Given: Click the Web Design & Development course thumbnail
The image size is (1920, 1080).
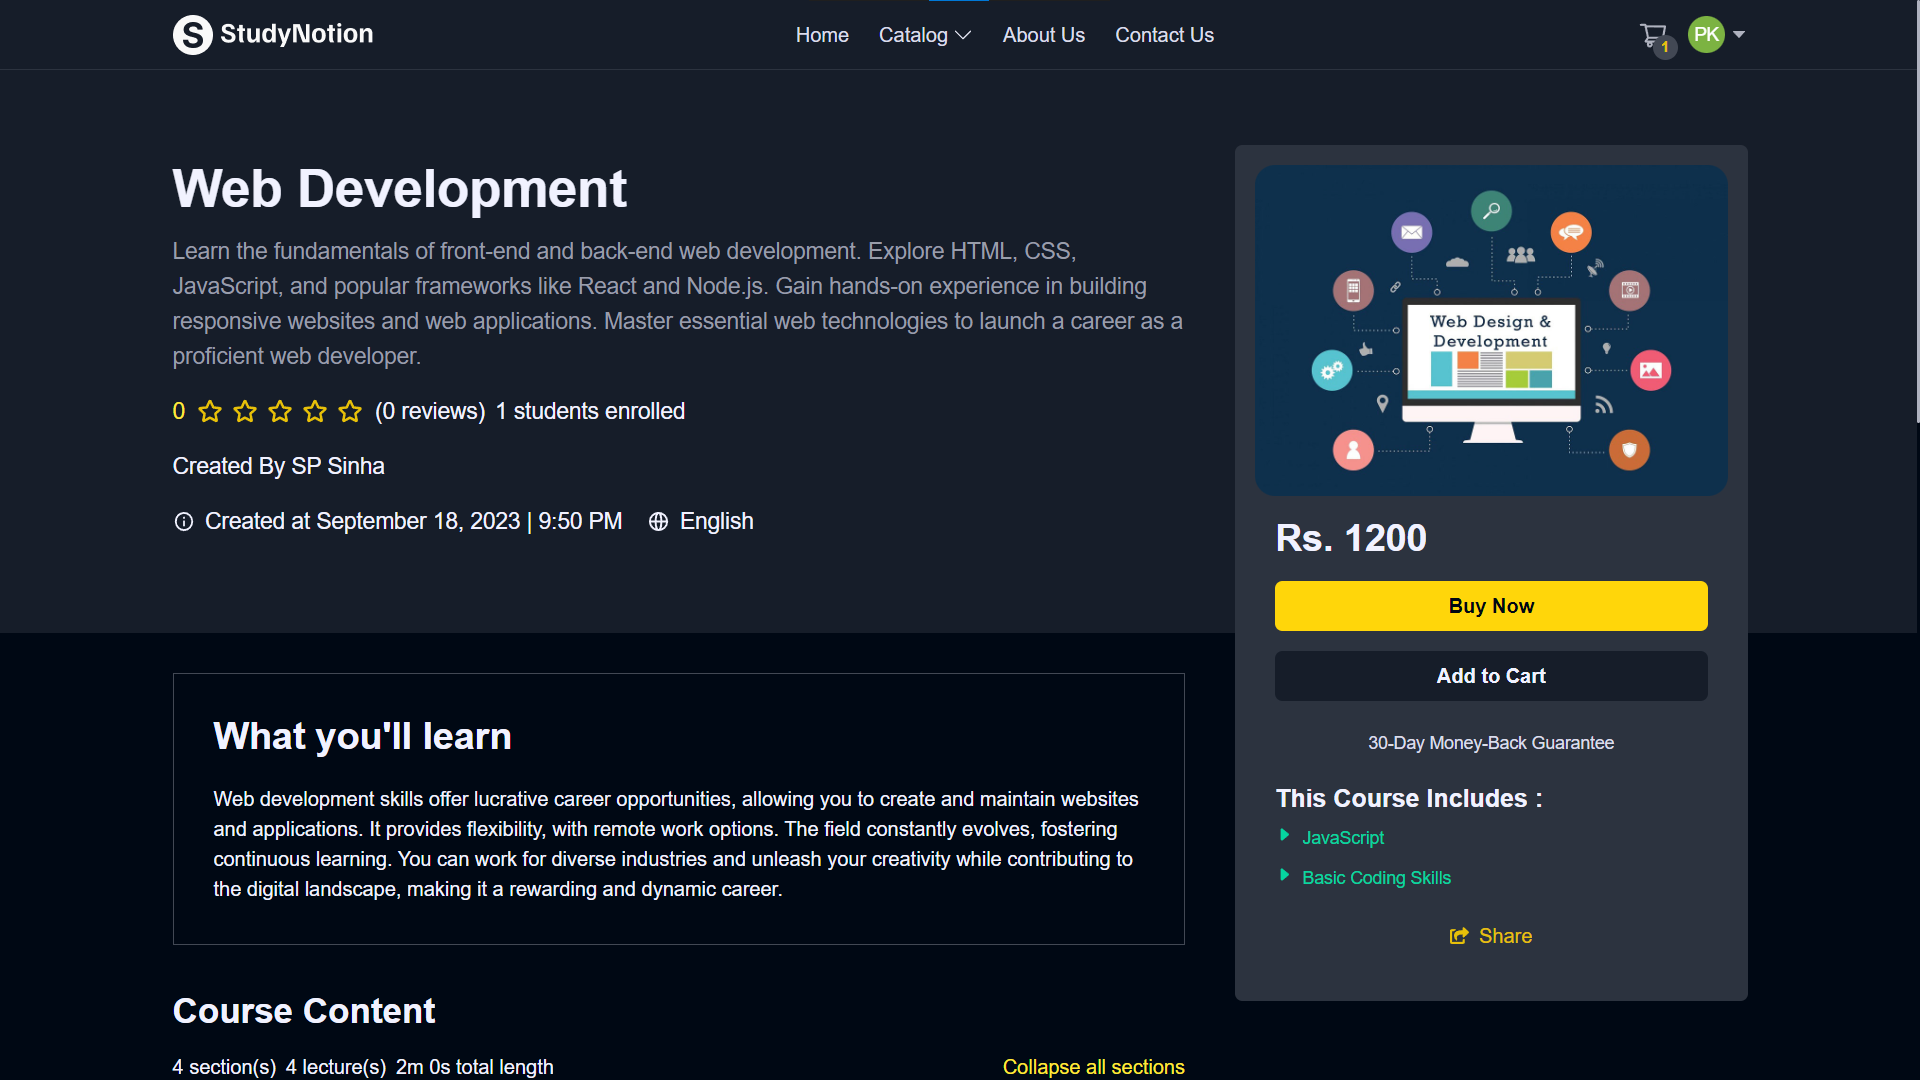Looking at the screenshot, I should click(1491, 330).
